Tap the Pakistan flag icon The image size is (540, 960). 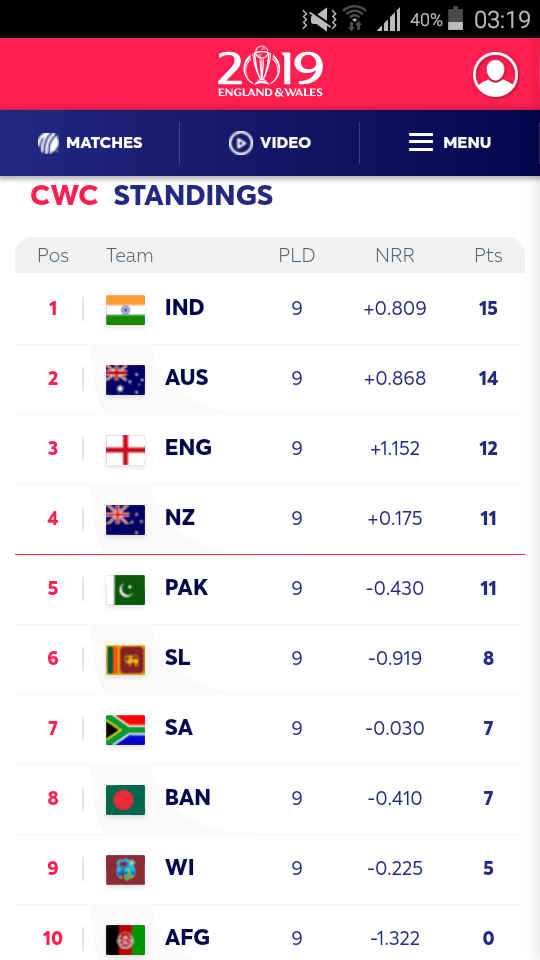click(126, 590)
